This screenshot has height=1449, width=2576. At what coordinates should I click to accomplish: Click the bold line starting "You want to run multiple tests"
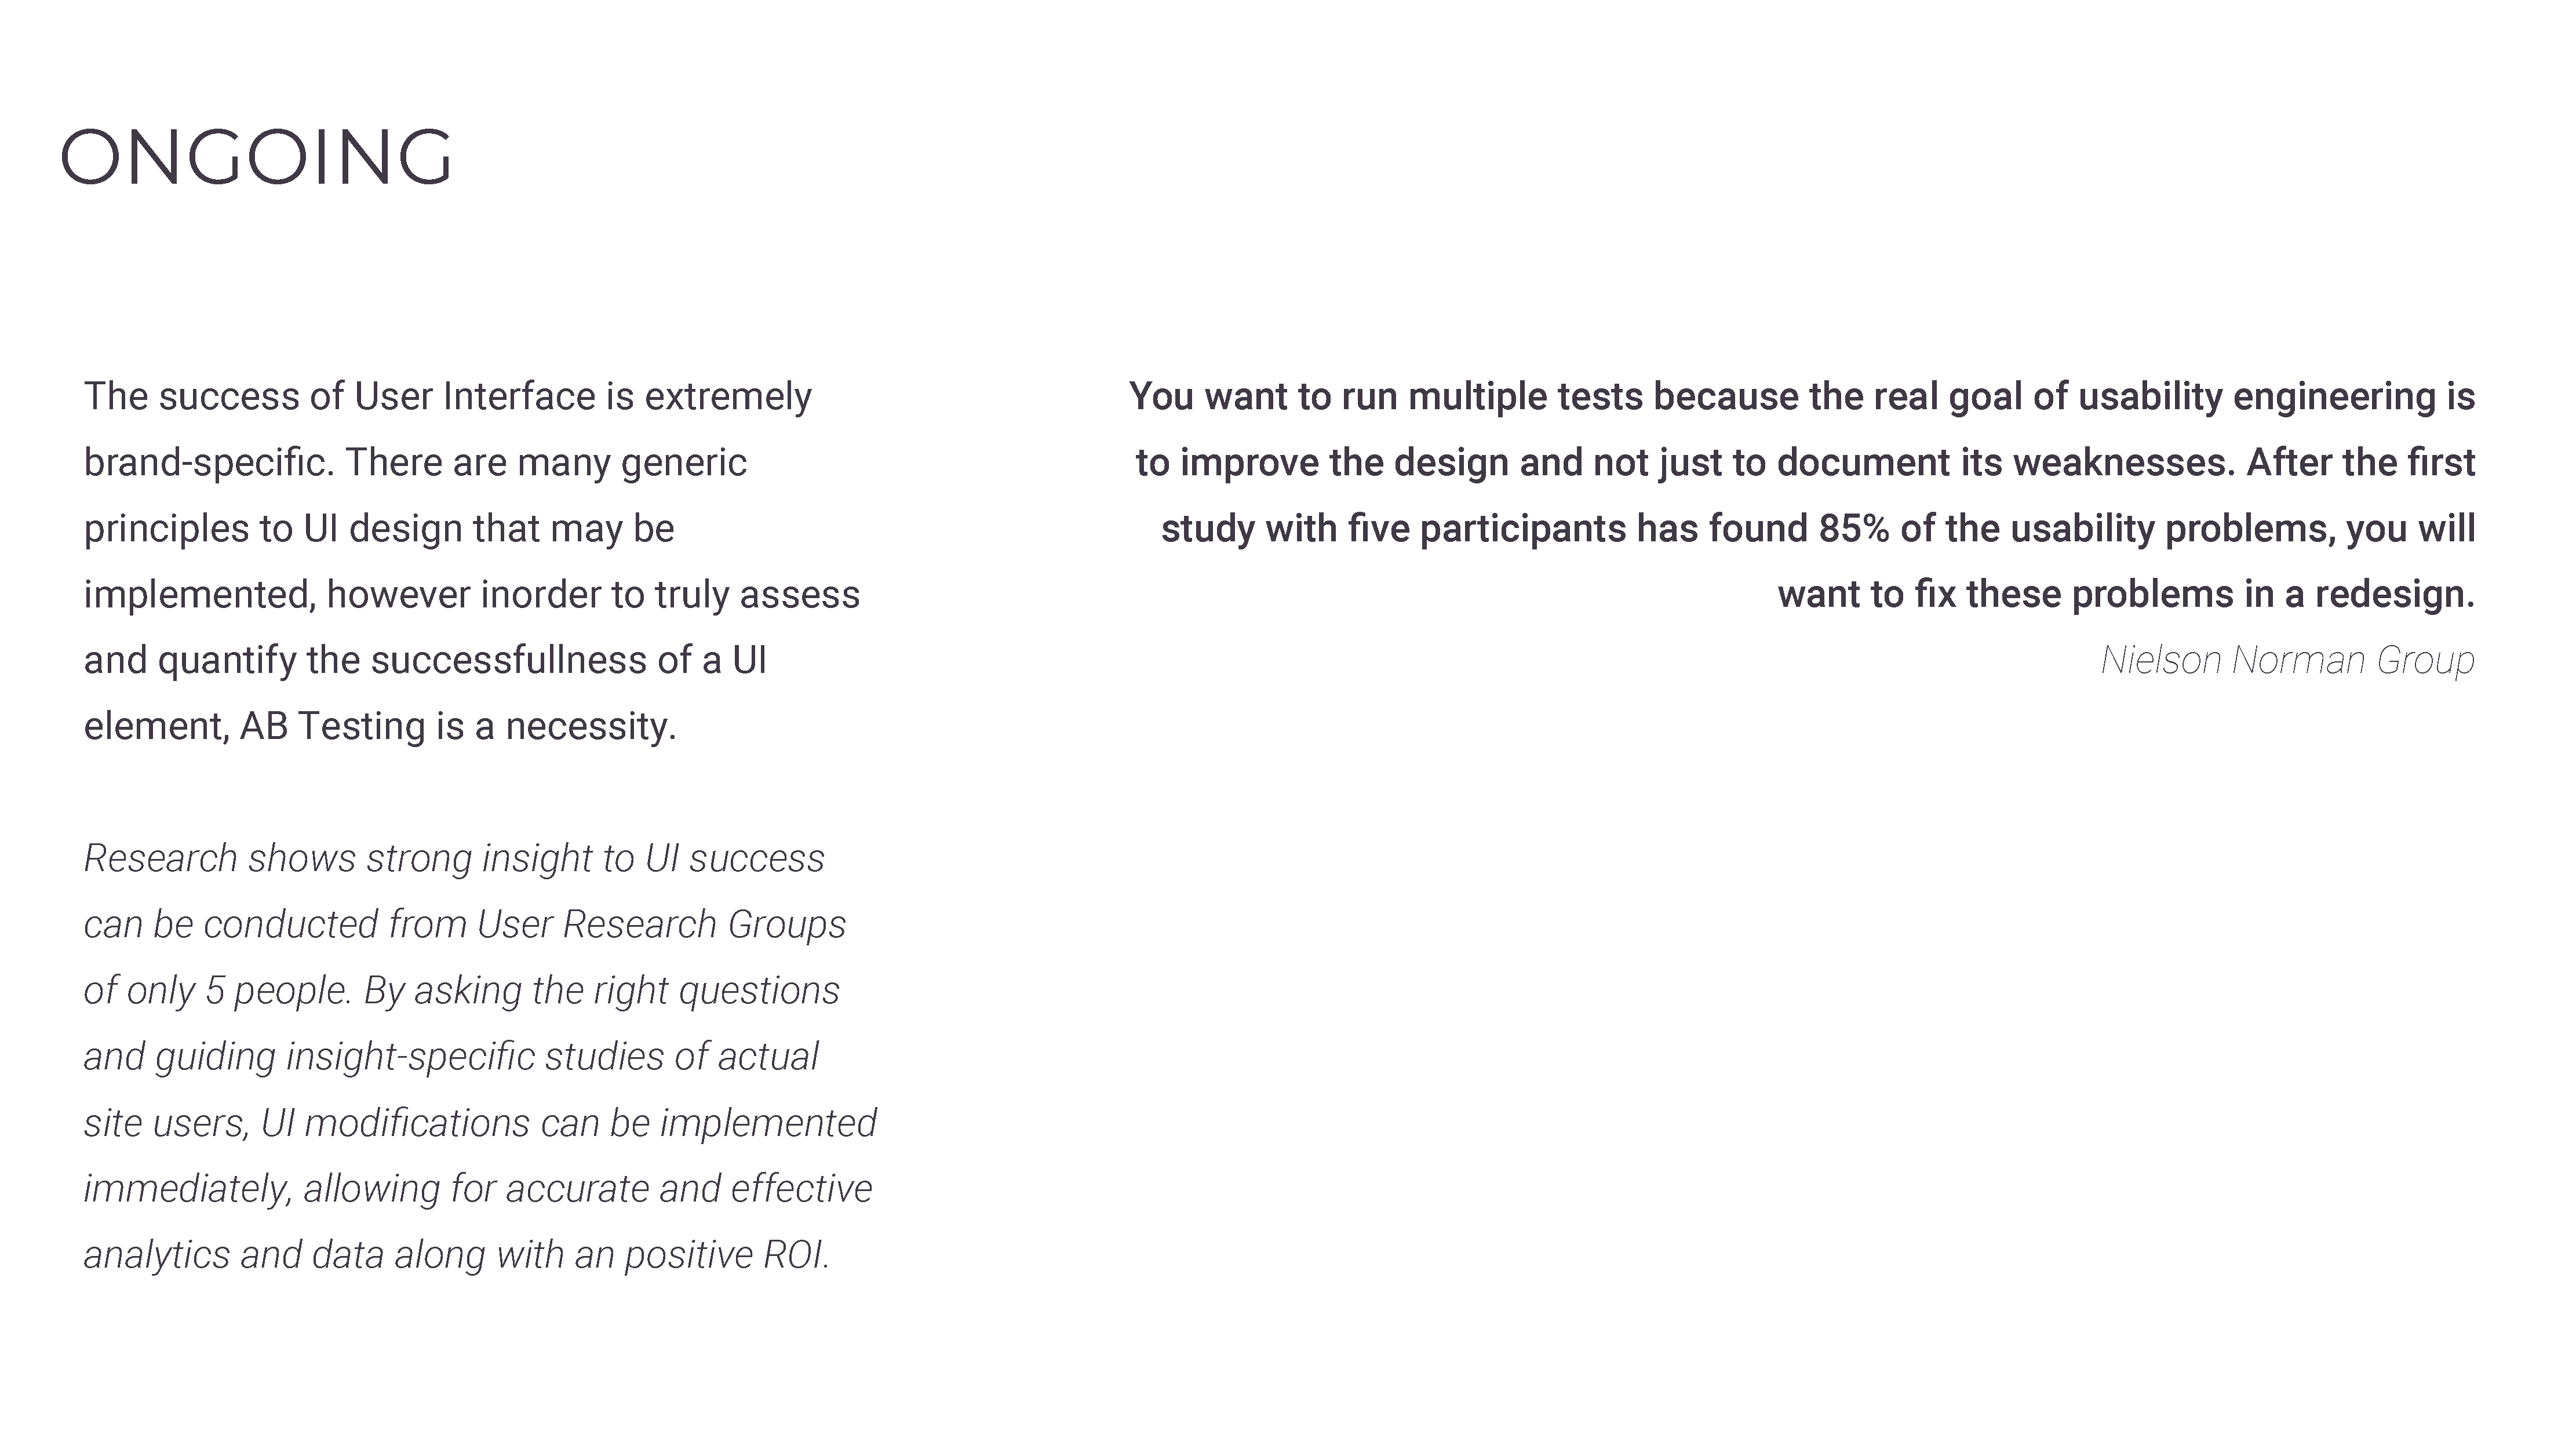point(1801,397)
